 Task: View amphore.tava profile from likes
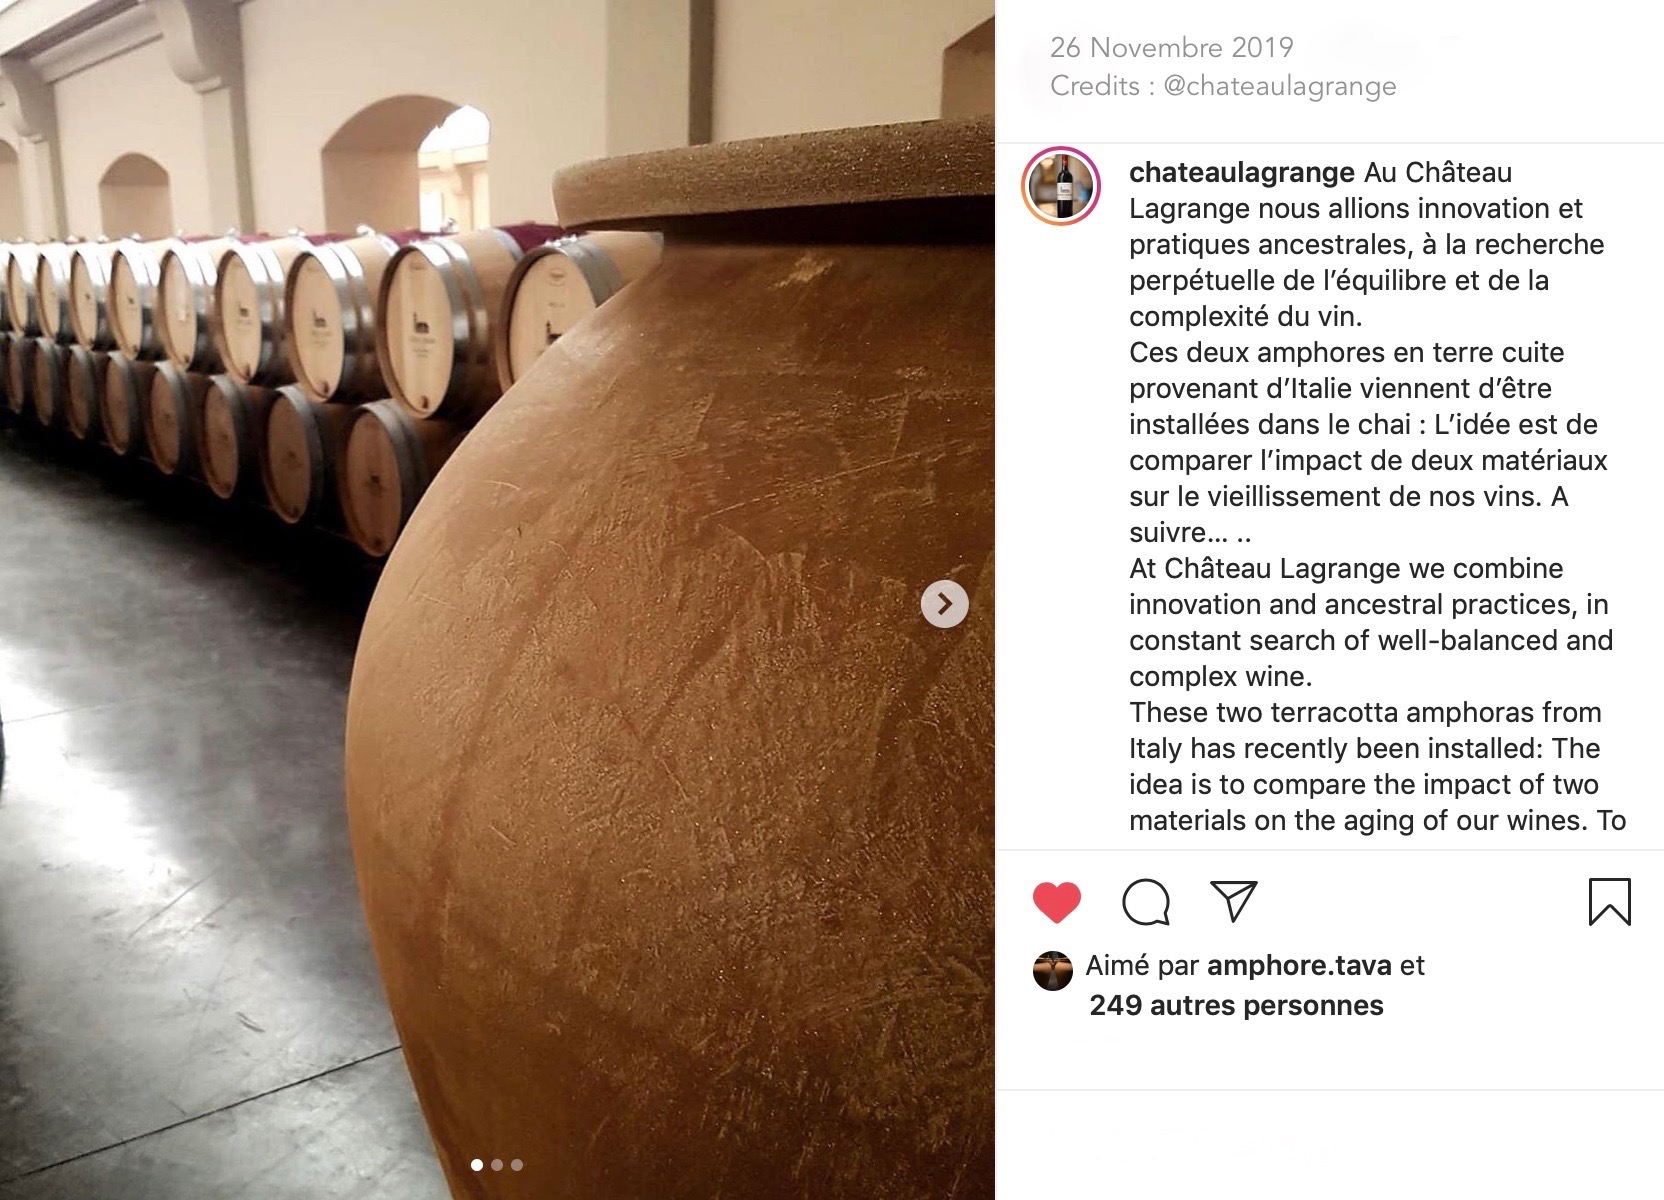coord(1299,965)
